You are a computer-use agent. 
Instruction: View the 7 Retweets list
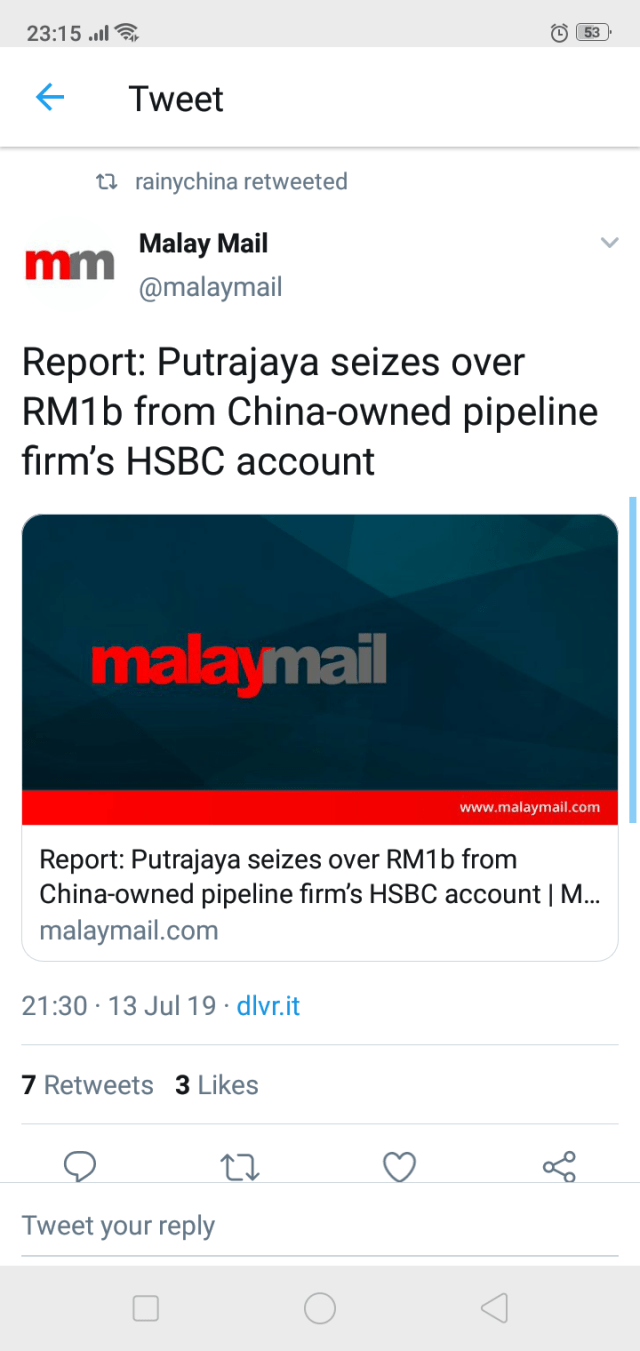88,1085
